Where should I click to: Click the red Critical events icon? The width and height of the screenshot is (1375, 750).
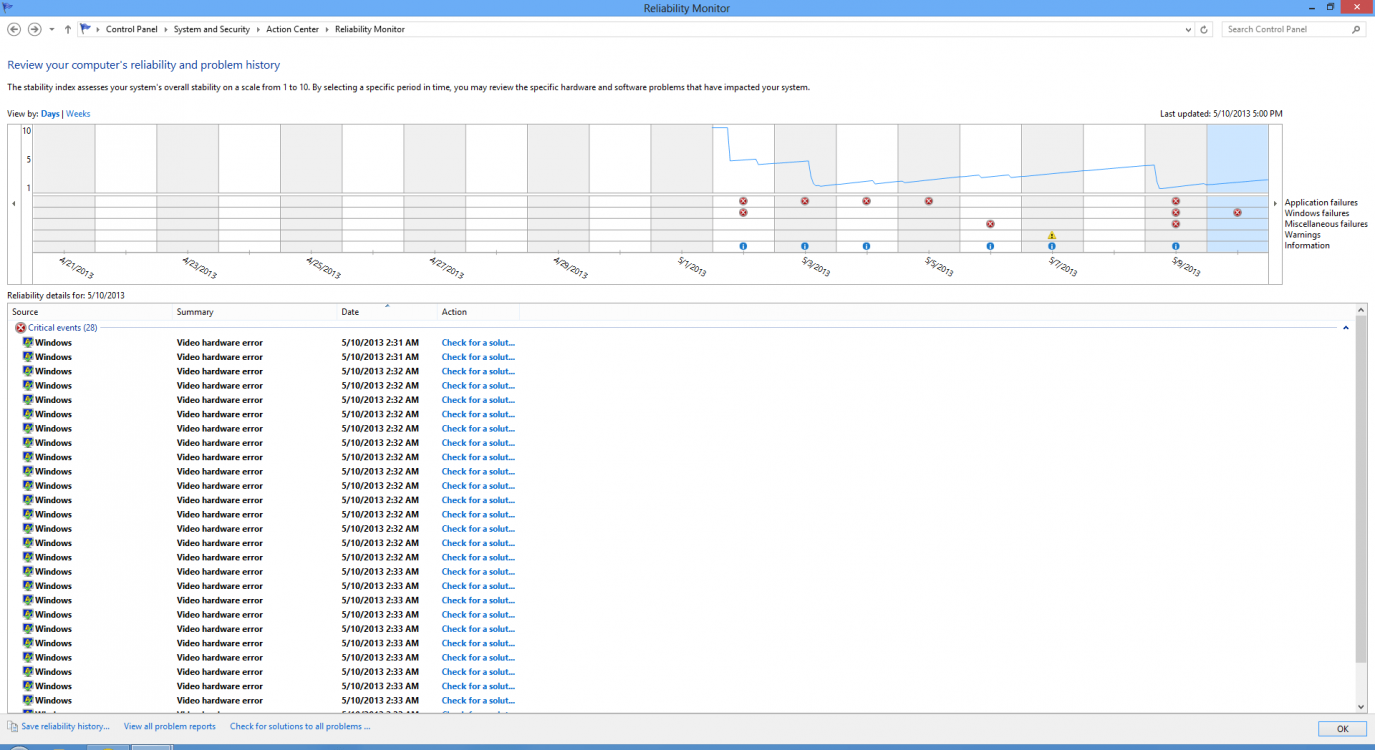20,328
